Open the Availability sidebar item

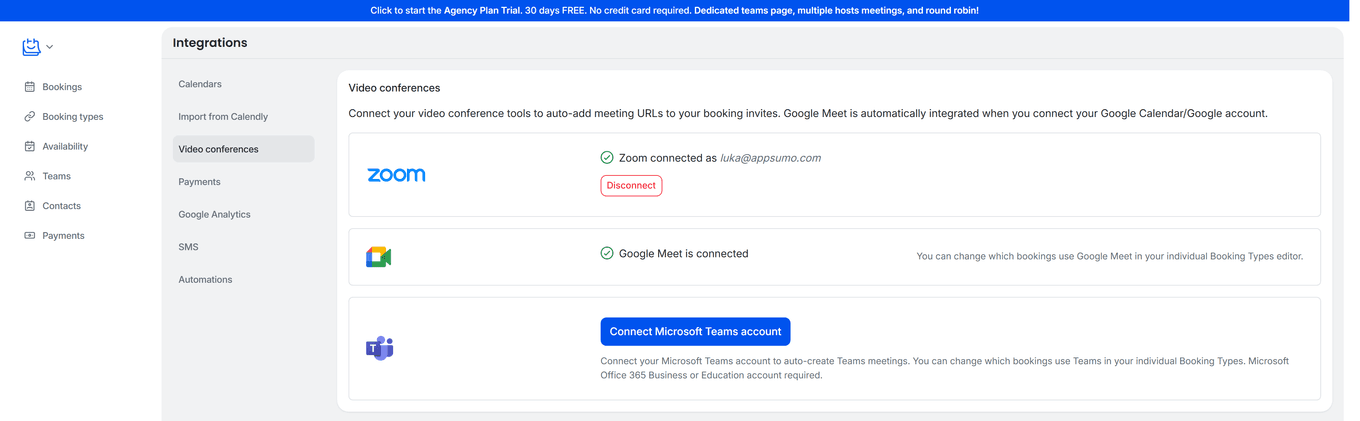click(65, 146)
